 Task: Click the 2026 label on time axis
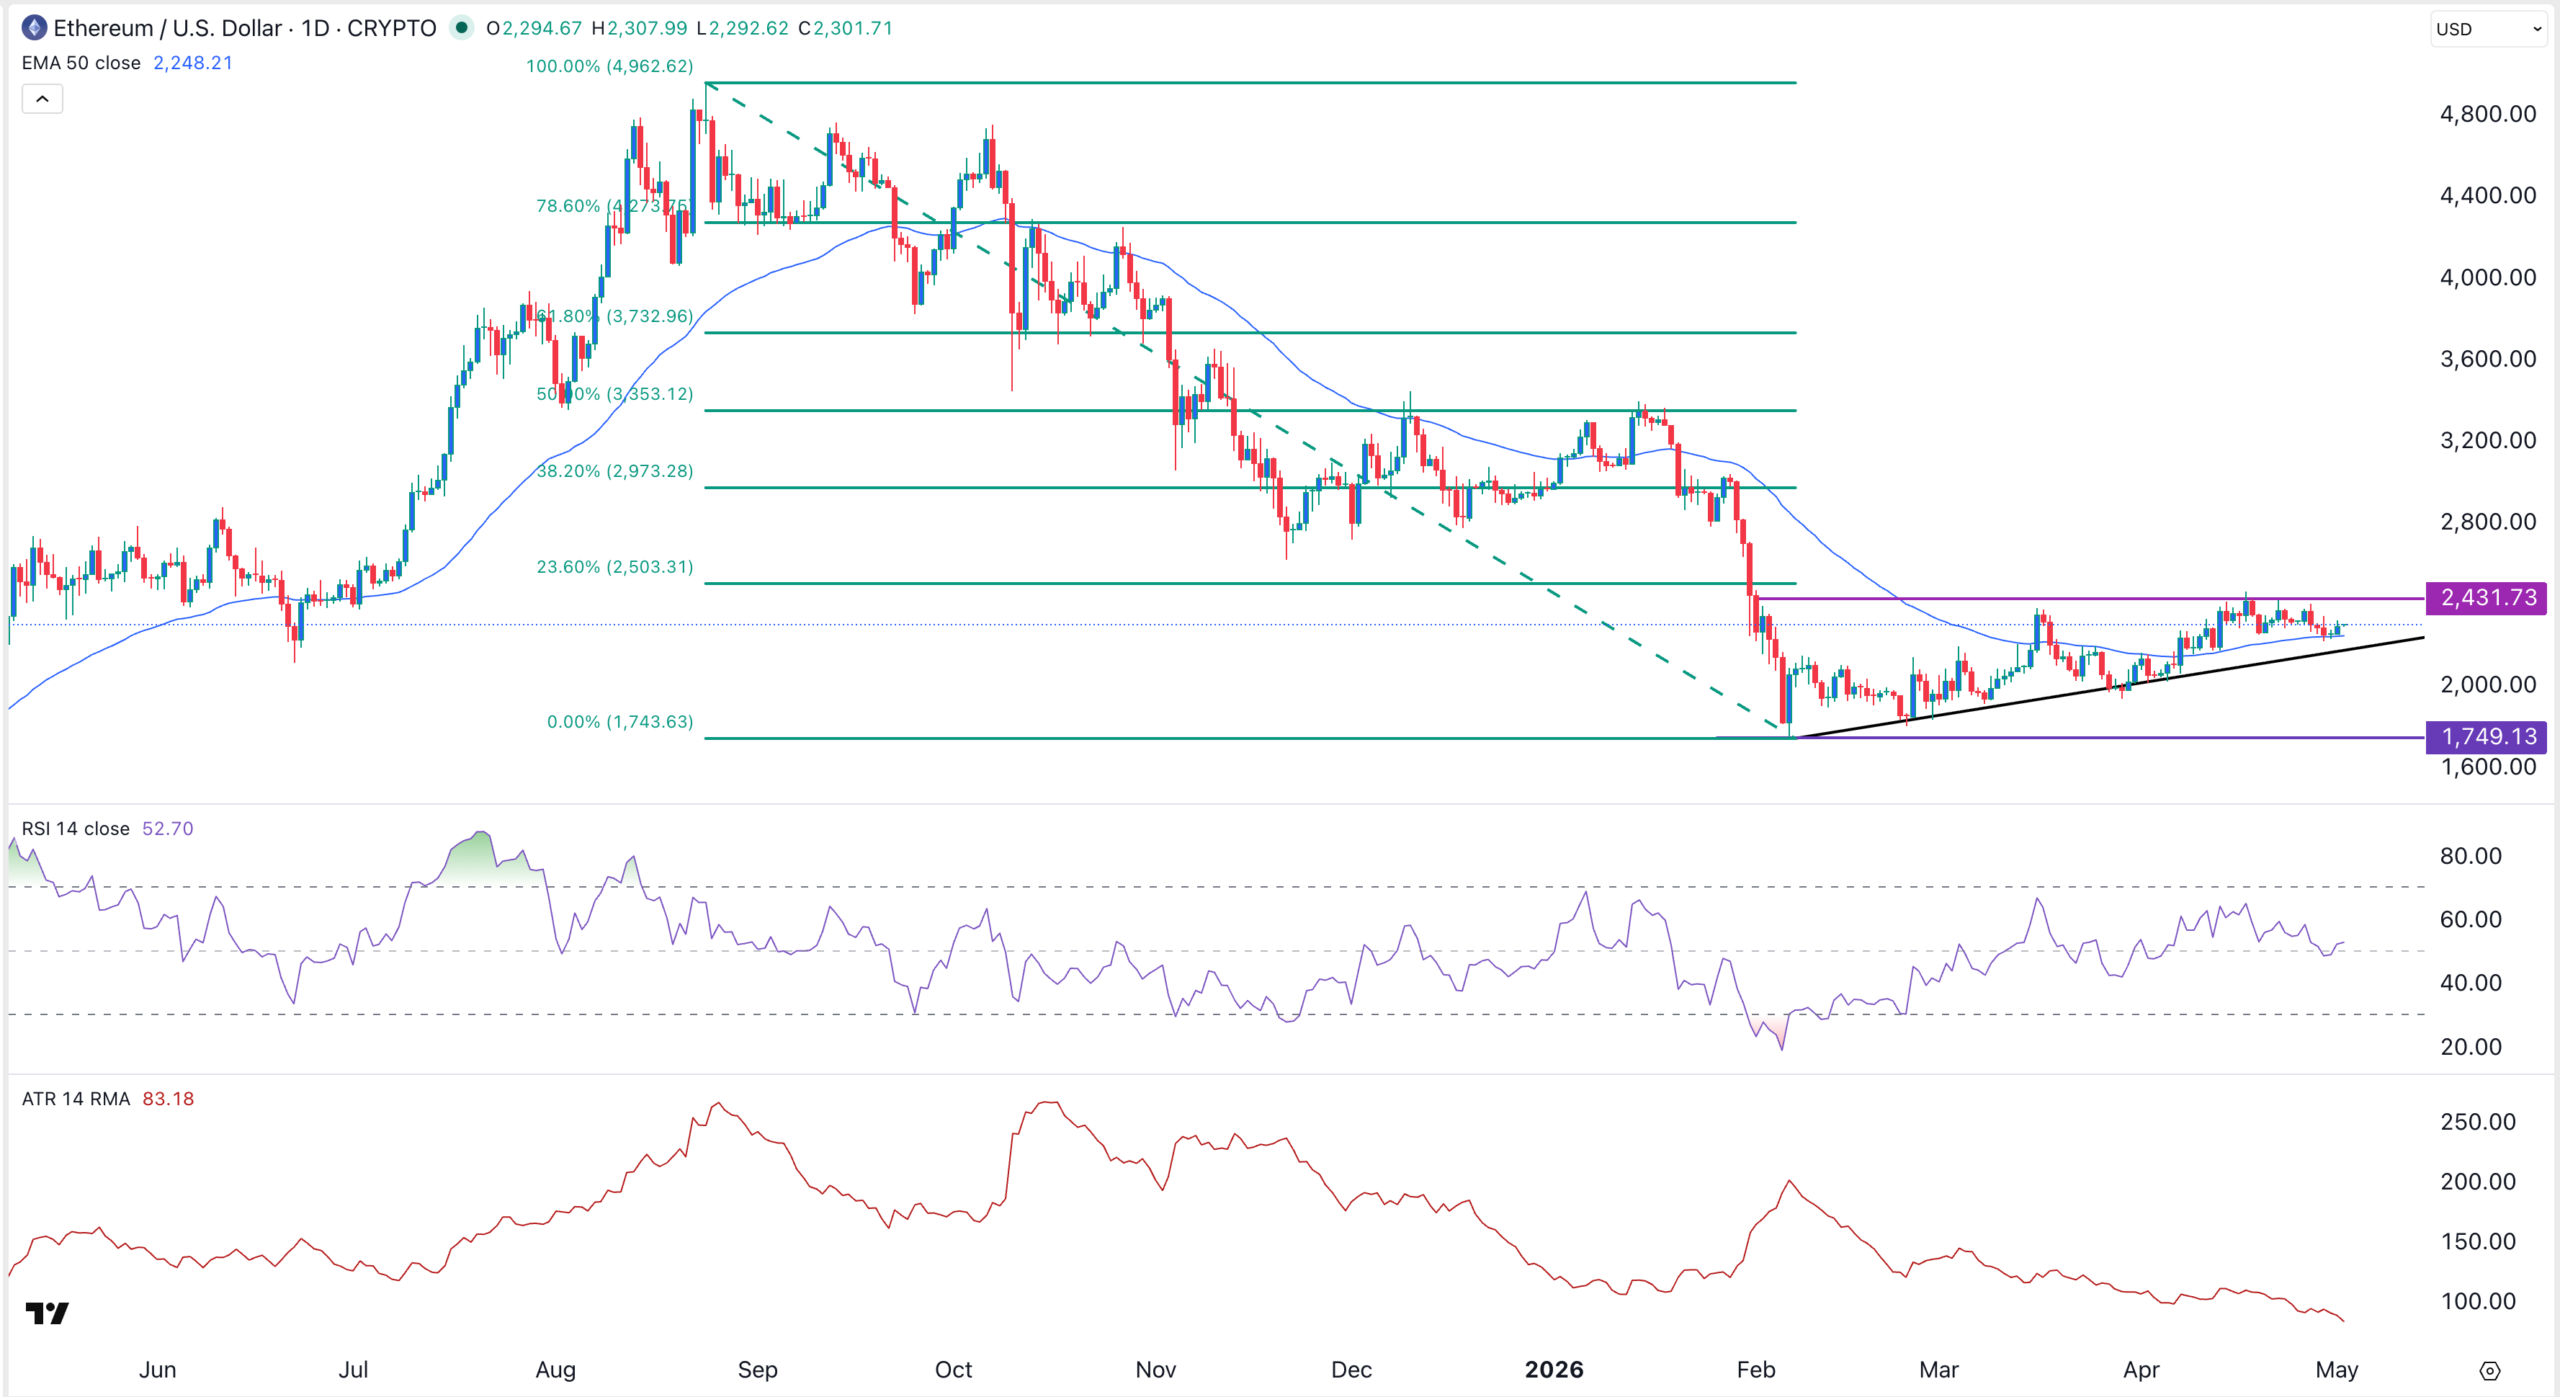pyautogui.click(x=1554, y=1370)
